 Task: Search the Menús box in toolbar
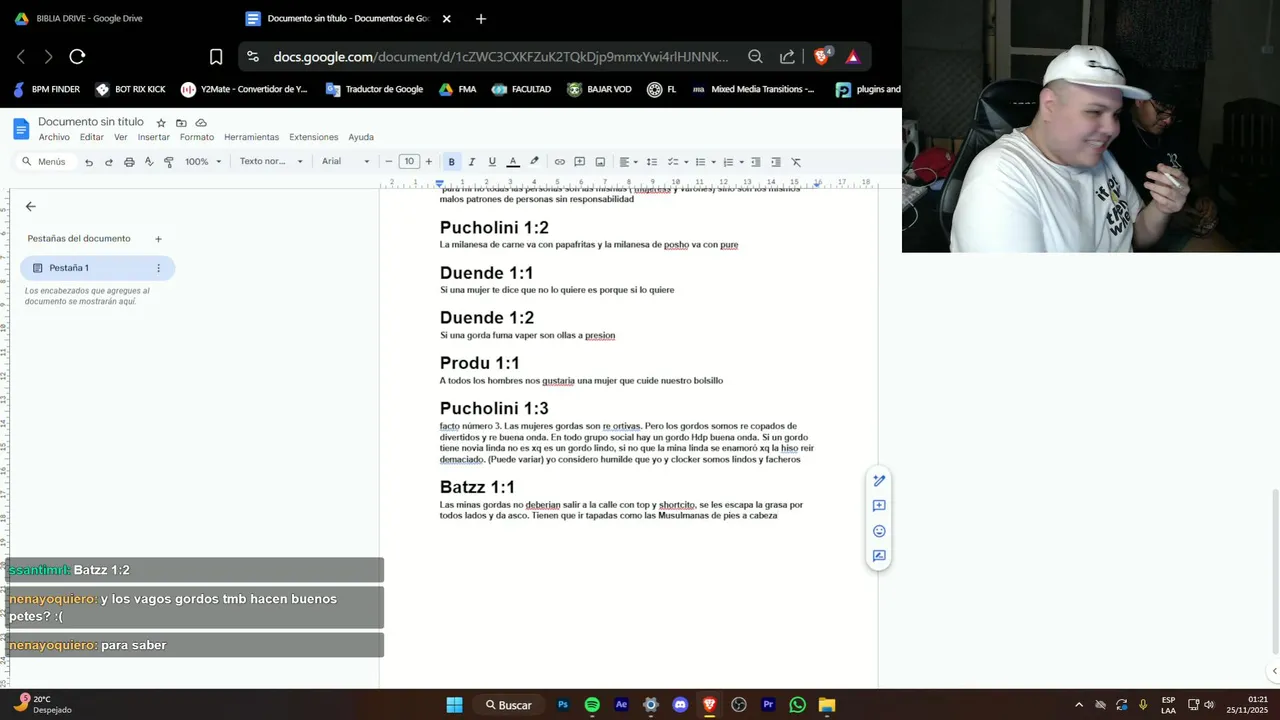tap(46, 162)
